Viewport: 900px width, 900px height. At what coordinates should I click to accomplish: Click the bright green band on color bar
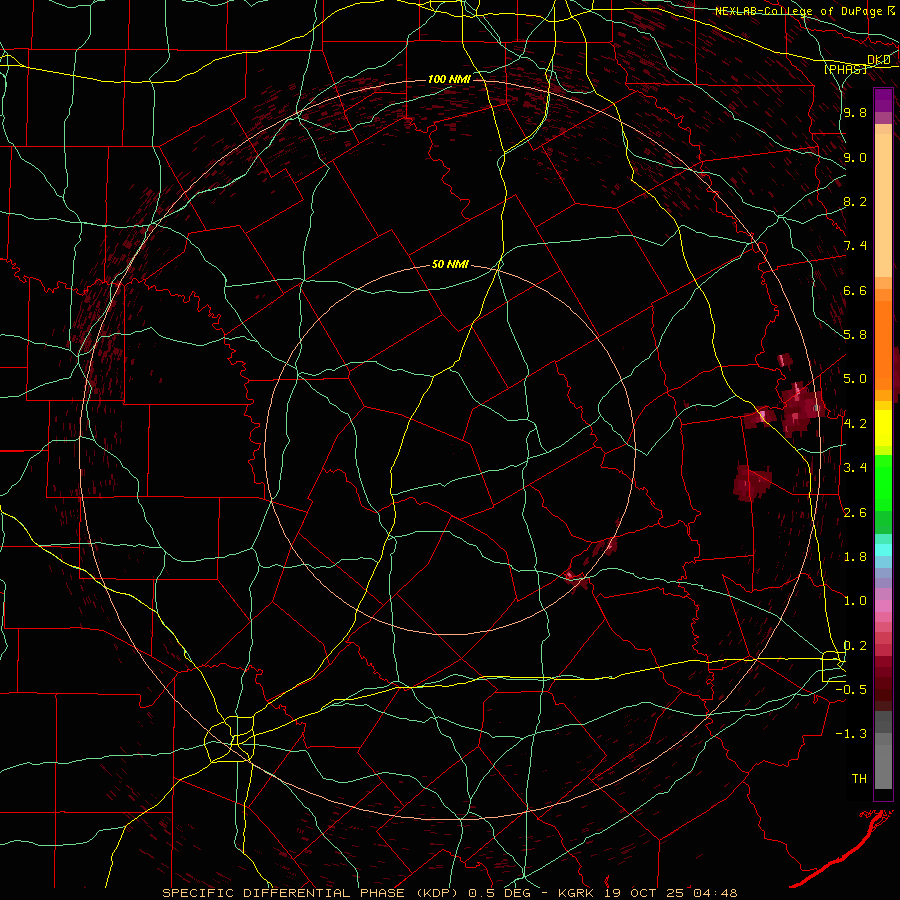[x=883, y=483]
